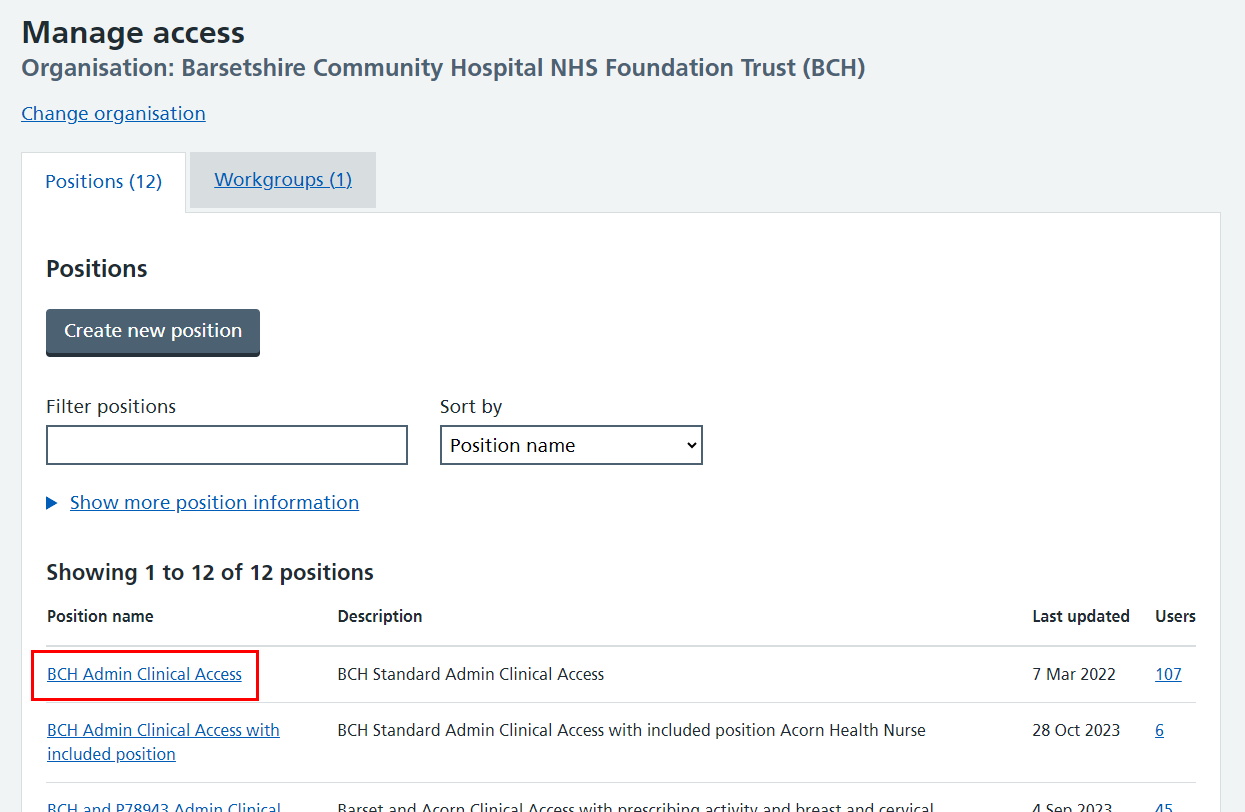This screenshot has width=1245, height=812.
Task: Click the Barsetshire organisation name subtitle
Action: [x=443, y=68]
